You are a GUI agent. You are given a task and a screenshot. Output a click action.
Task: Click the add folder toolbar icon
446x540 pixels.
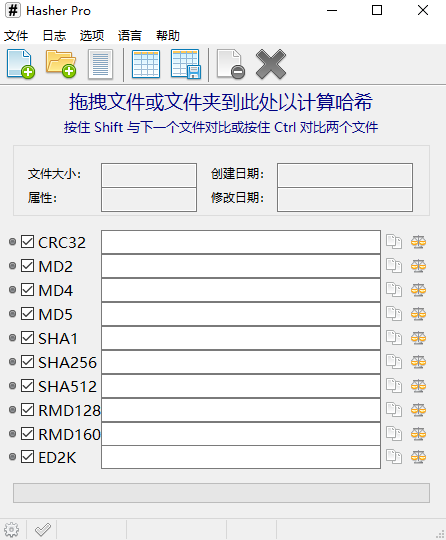pyautogui.click(x=61, y=64)
